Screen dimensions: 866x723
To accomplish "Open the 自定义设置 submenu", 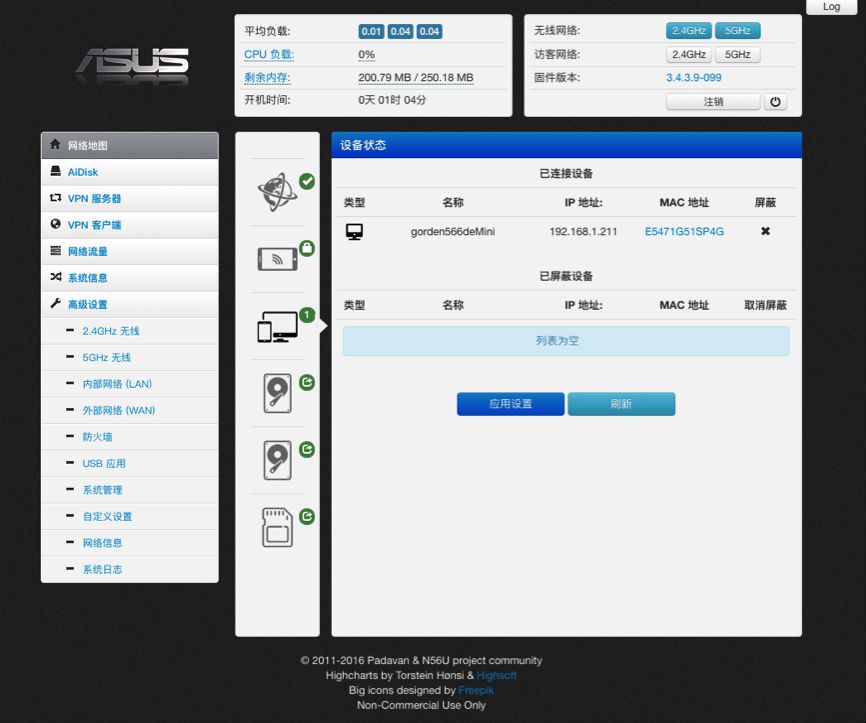I will (x=130, y=516).
